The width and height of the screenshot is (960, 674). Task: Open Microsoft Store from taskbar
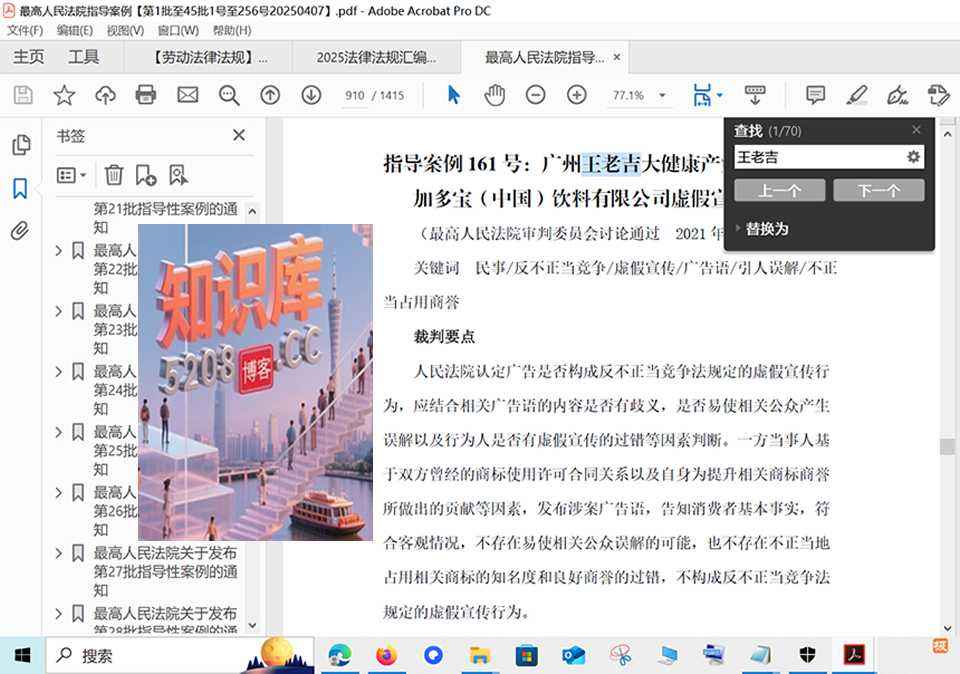tap(527, 656)
